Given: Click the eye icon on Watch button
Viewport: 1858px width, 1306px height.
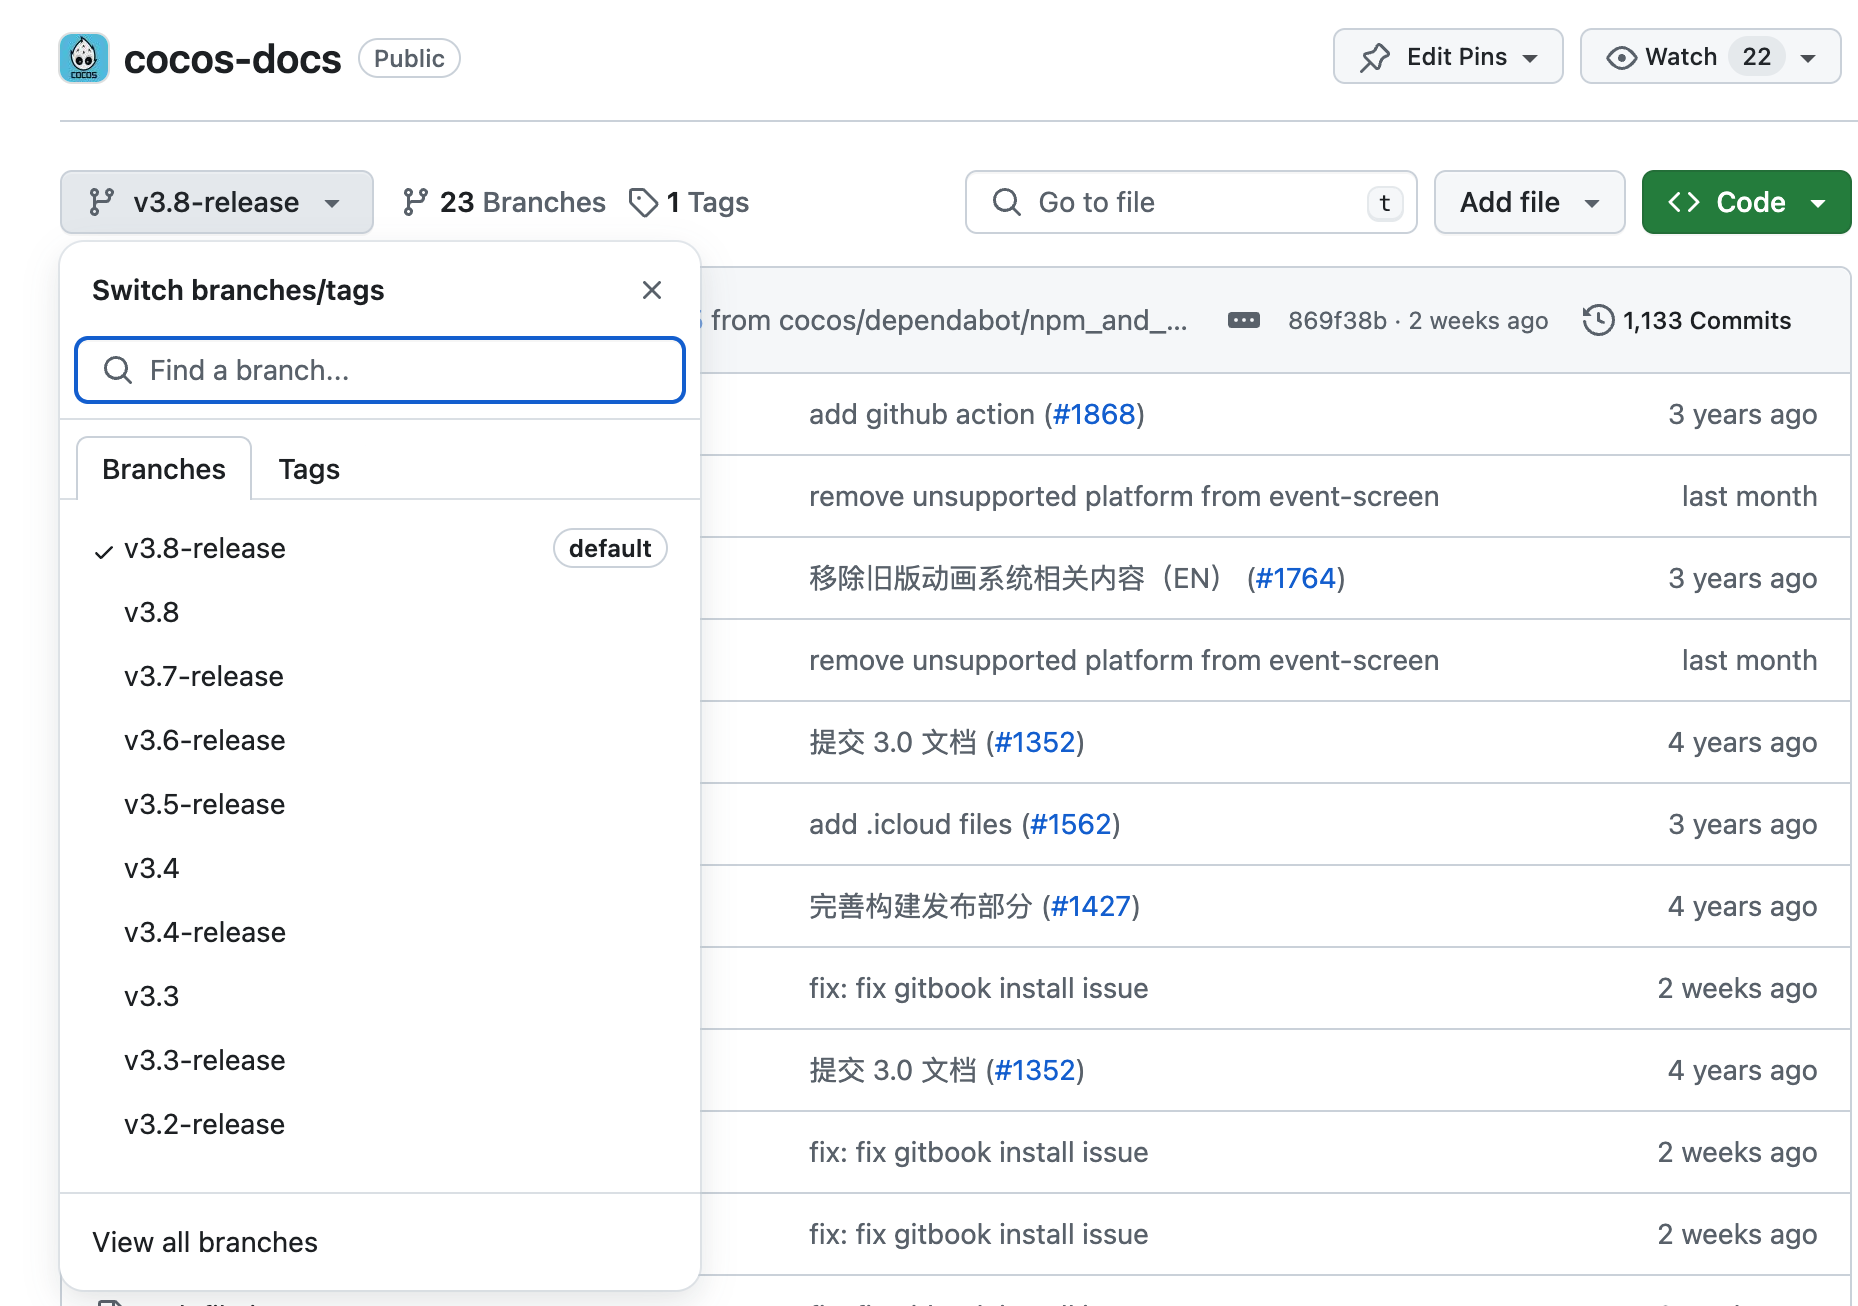Looking at the screenshot, I should click(1621, 57).
